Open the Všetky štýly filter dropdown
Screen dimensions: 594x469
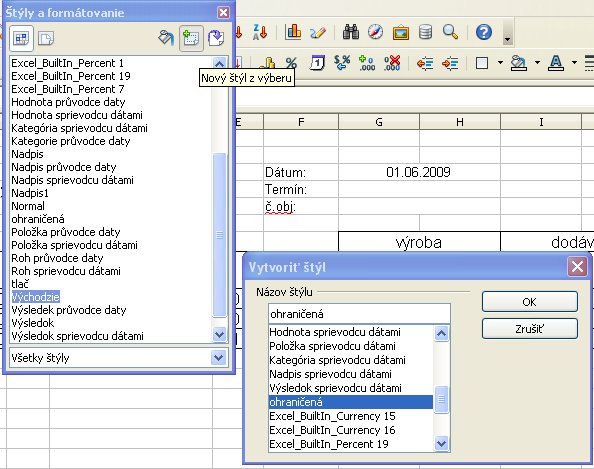coord(219,357)
